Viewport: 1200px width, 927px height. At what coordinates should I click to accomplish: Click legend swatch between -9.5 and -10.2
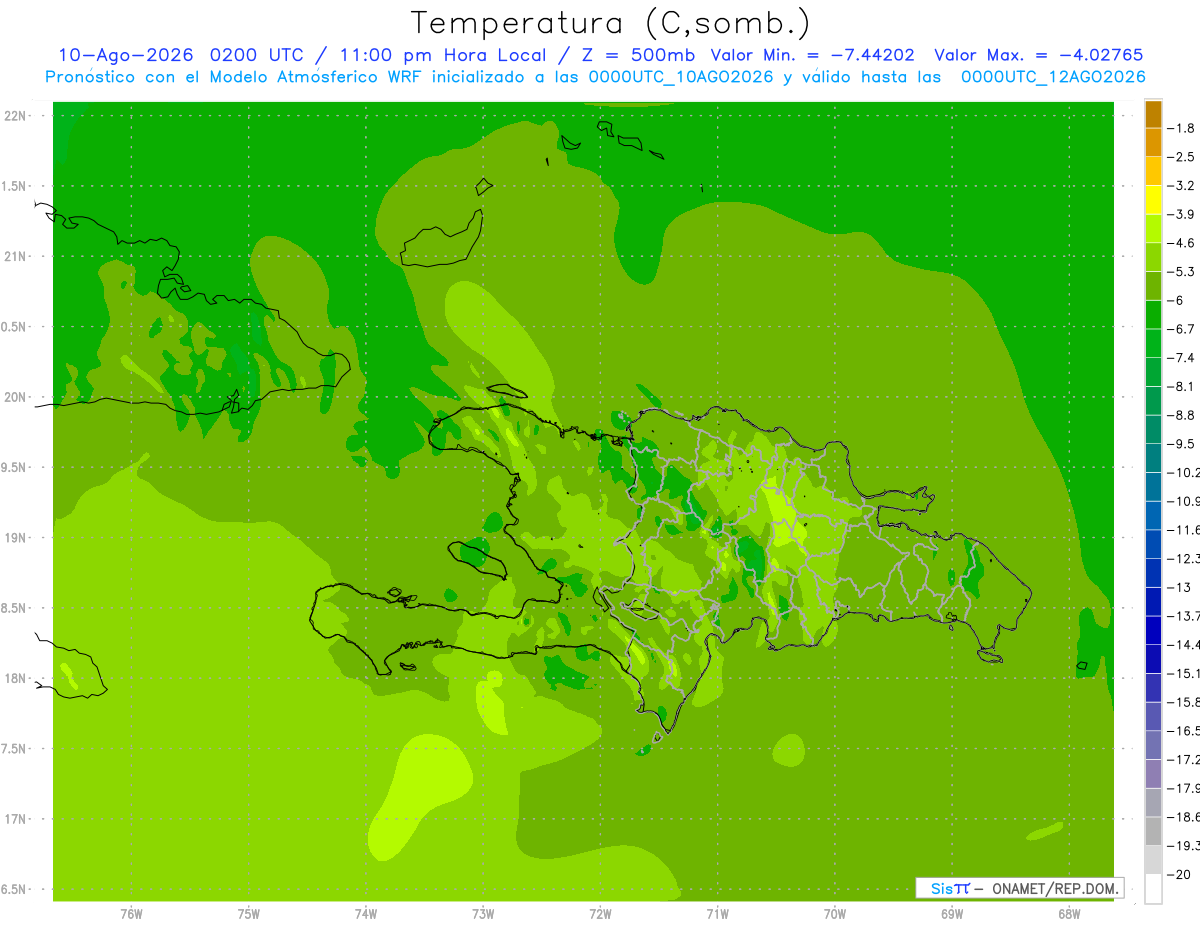coord(1153,458)
